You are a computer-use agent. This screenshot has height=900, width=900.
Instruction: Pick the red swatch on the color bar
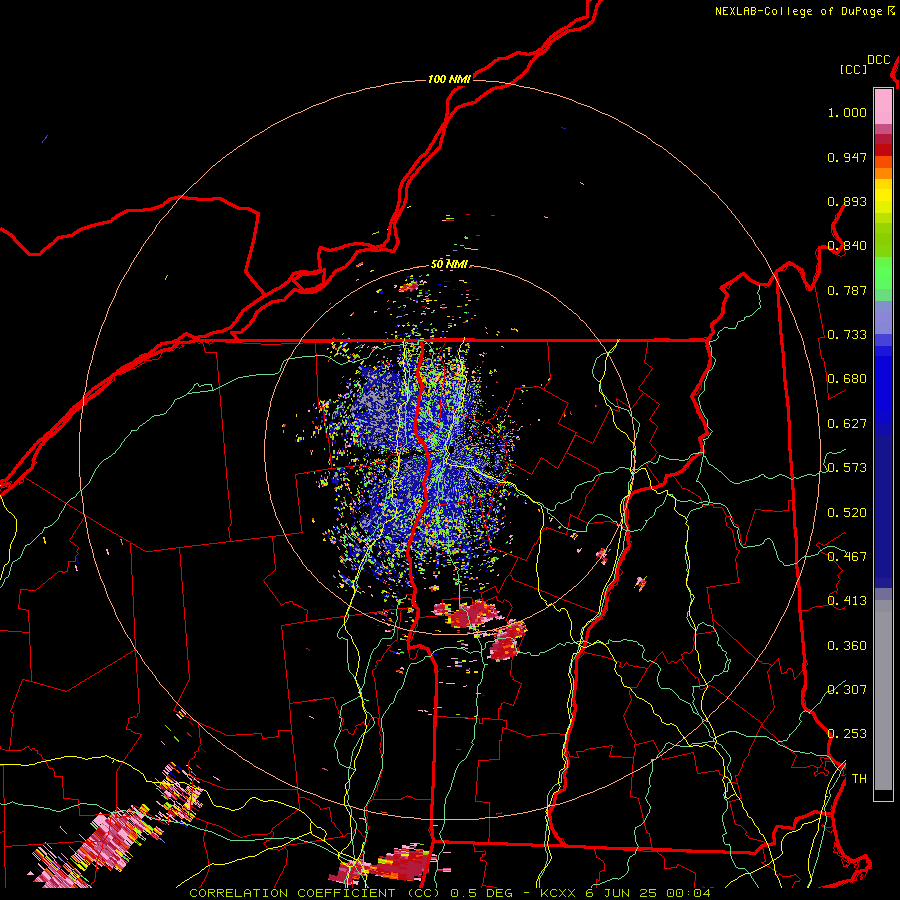[883, 150]
